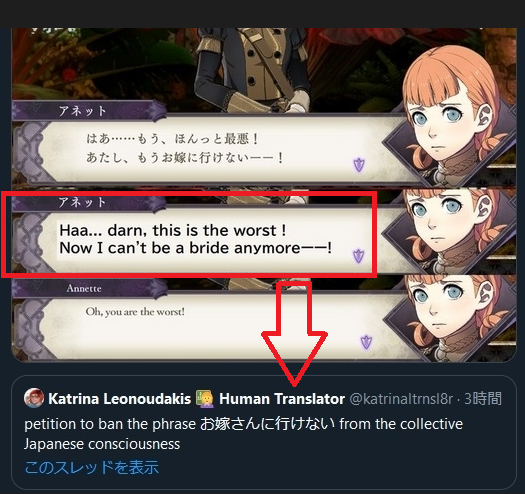
Task: Click advance arrow in the English Annette box
Action: [366, 342]
